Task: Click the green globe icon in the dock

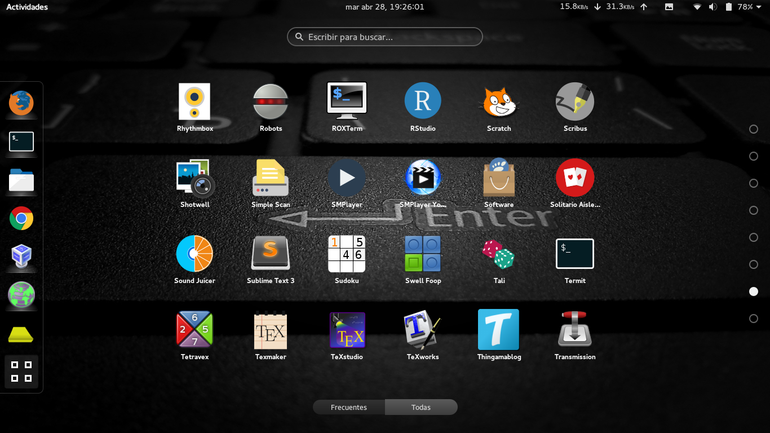Action: (21, 295)
